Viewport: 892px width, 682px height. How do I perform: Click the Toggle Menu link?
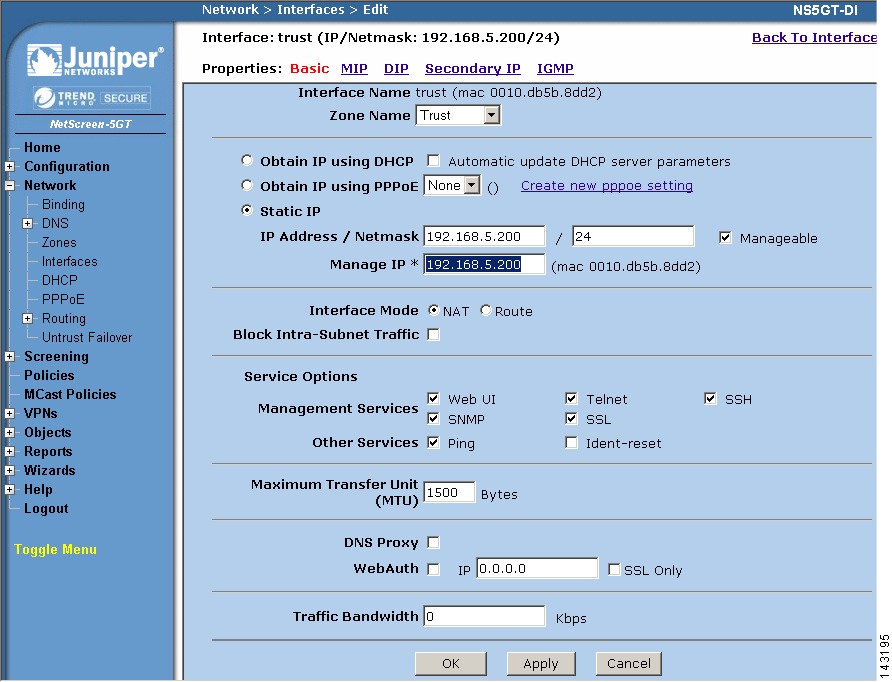[x=55, y=549]
